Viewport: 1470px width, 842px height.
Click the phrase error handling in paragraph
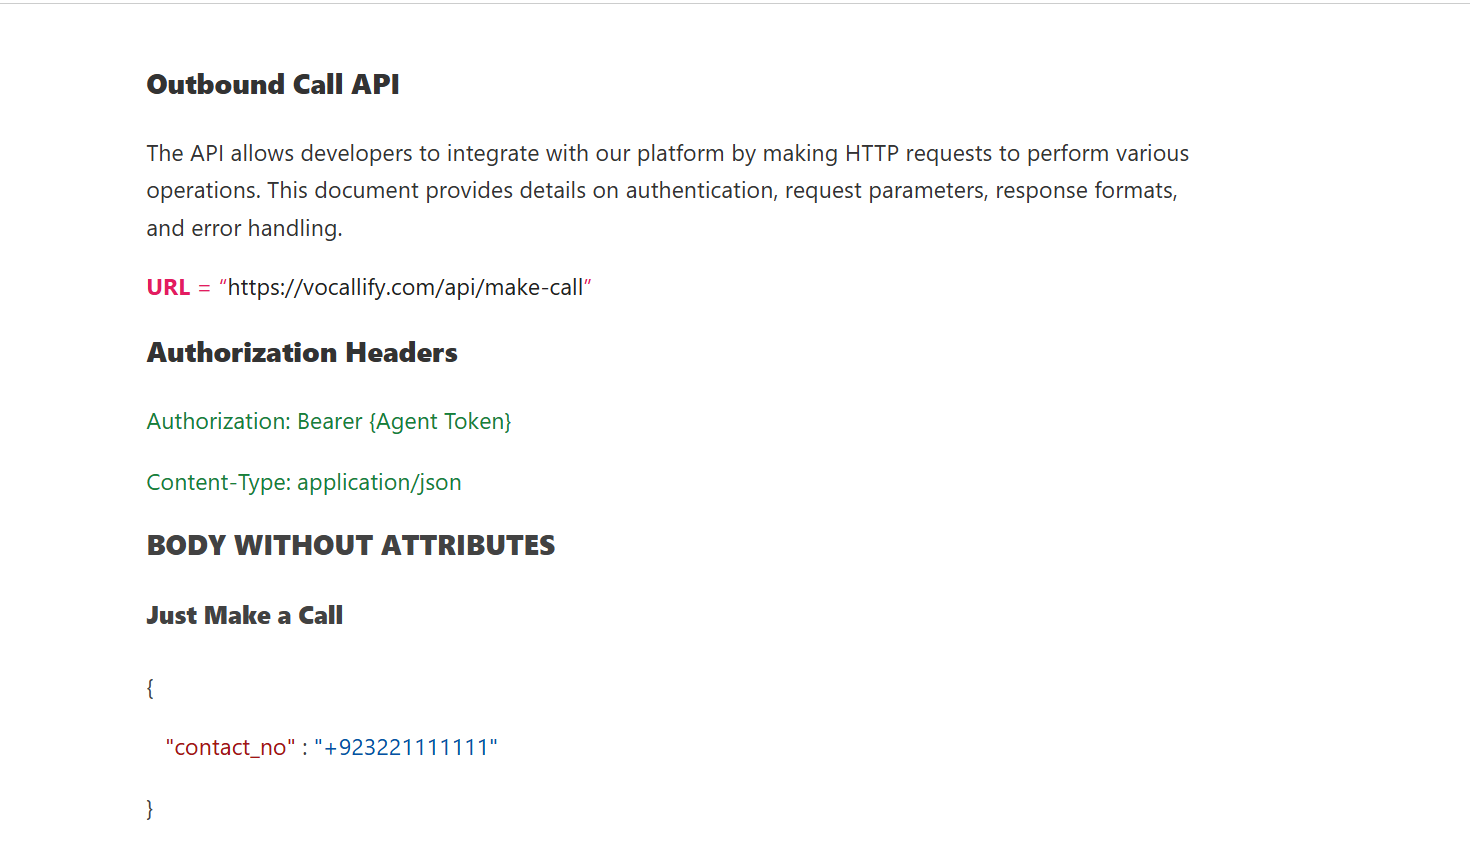point(266,229)
